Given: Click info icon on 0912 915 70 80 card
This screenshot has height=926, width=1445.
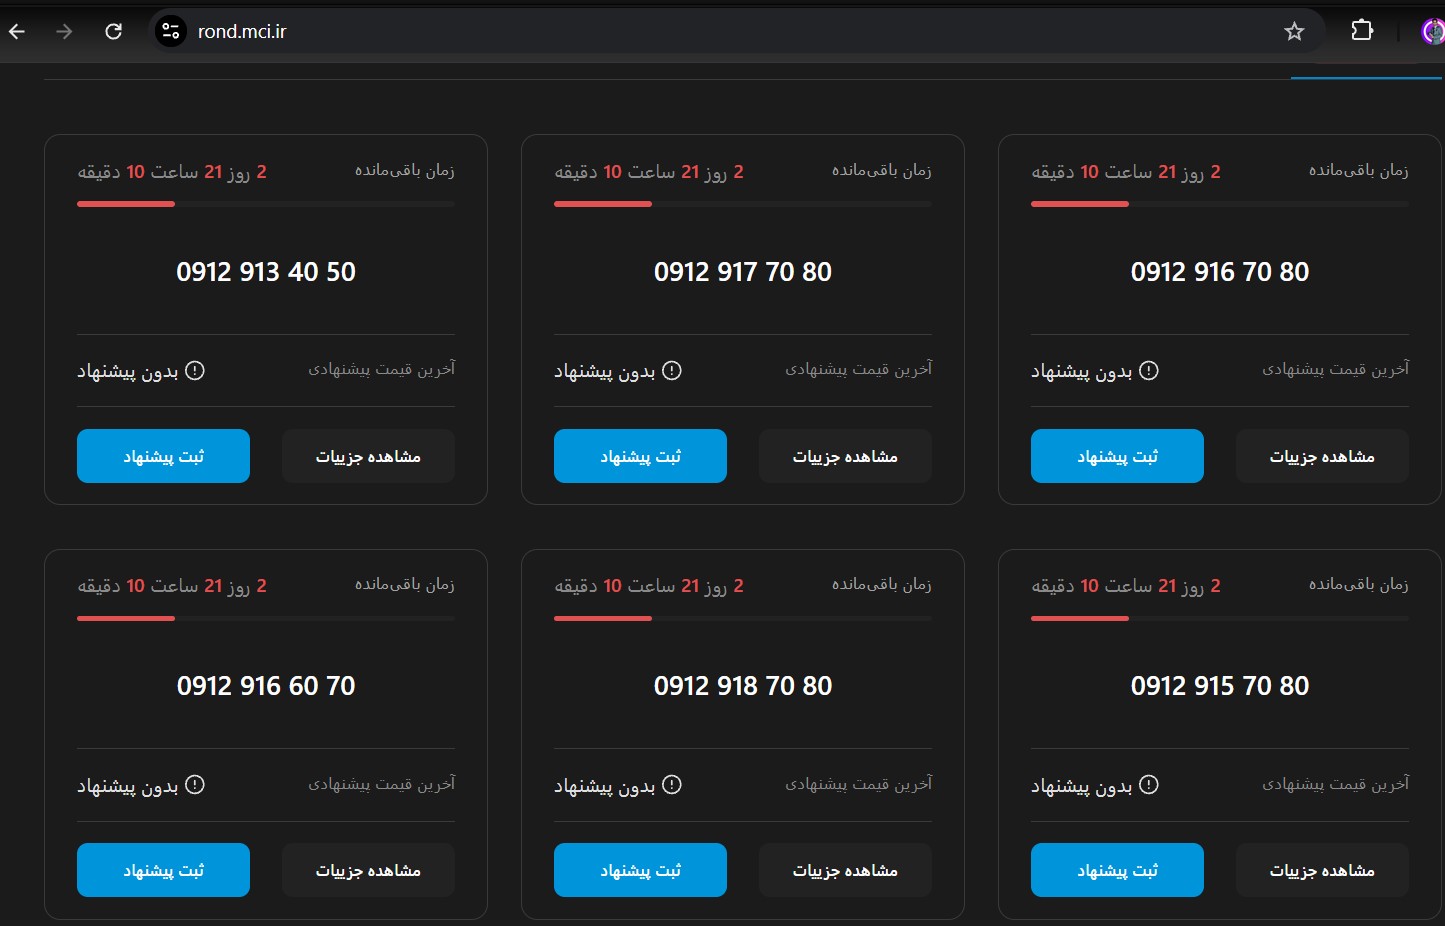Looking at the screenshot, I should click(1149, 784).
